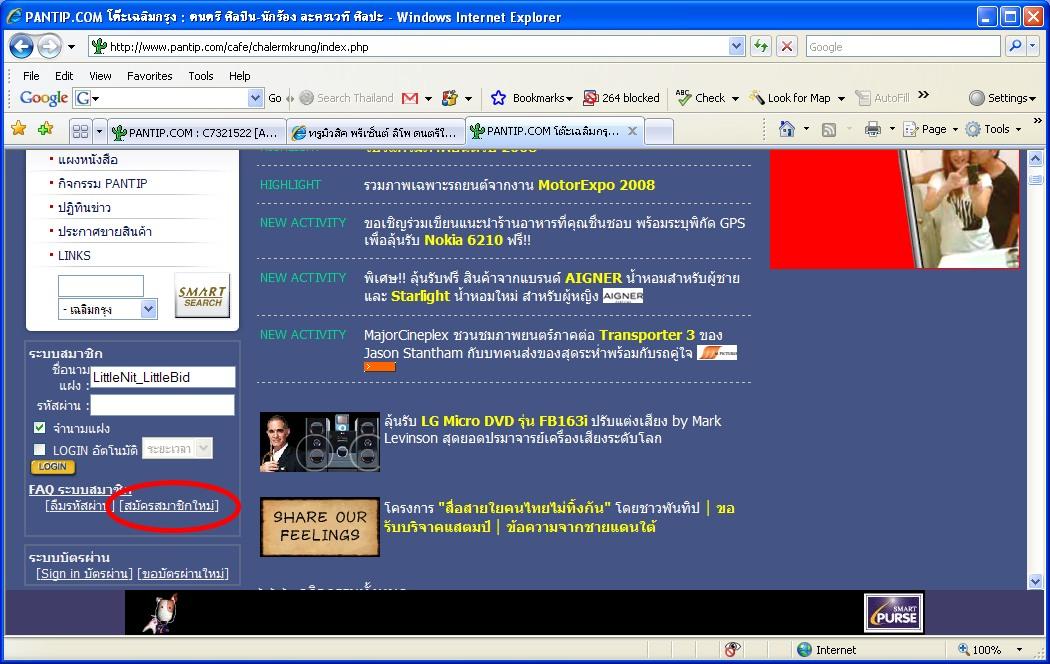1050x664 pixels.
Task: Click the SMART PURSE logo
Action: pyautogui.click(x=894, y=612)
